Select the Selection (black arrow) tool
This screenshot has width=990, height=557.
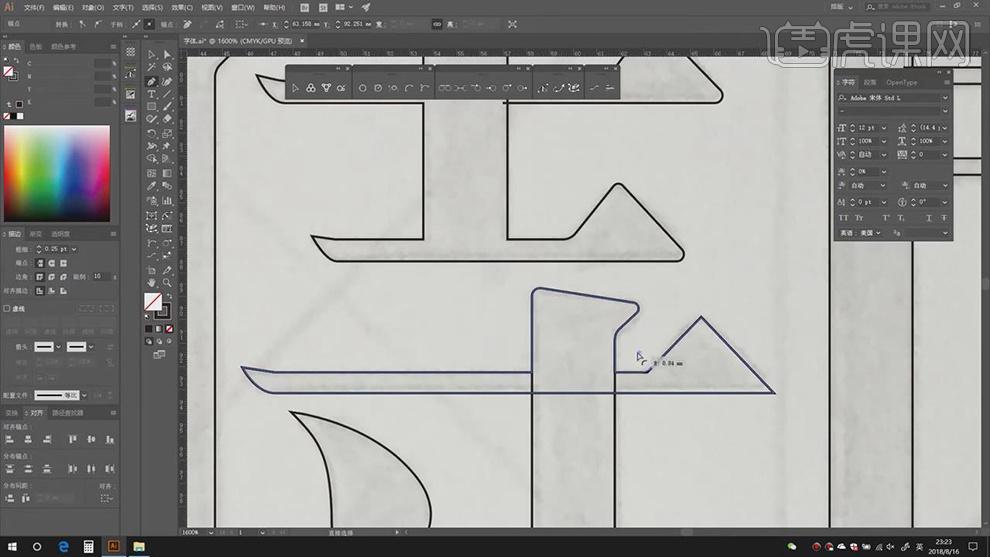pyautogui.click(x=152, y=55)
